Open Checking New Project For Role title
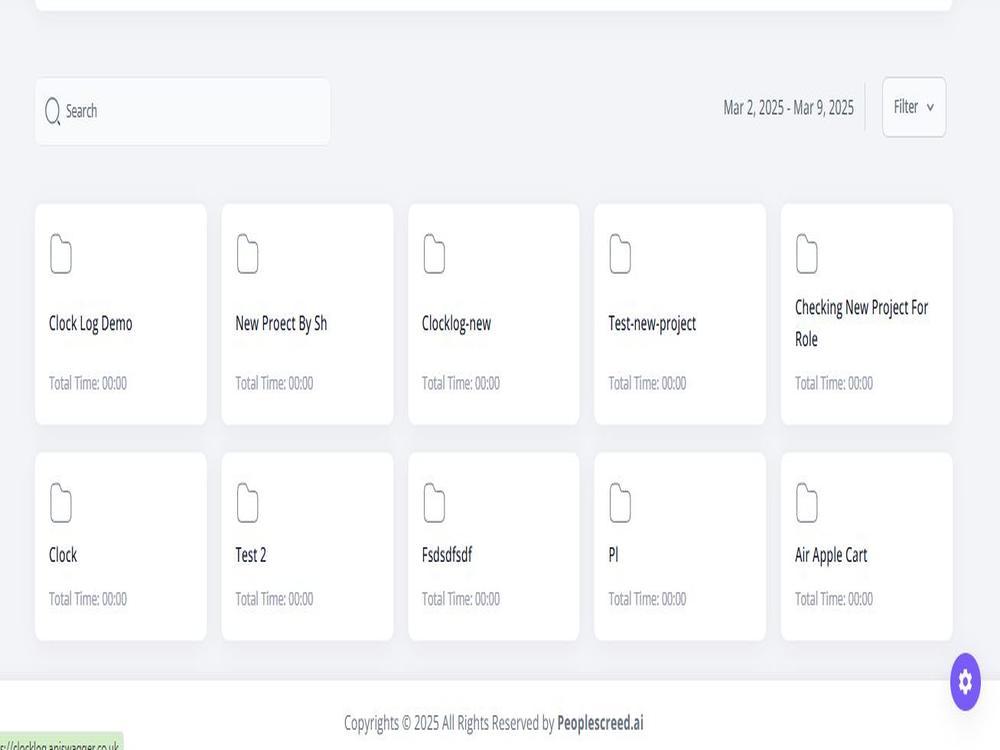 (x=861, y=323)
